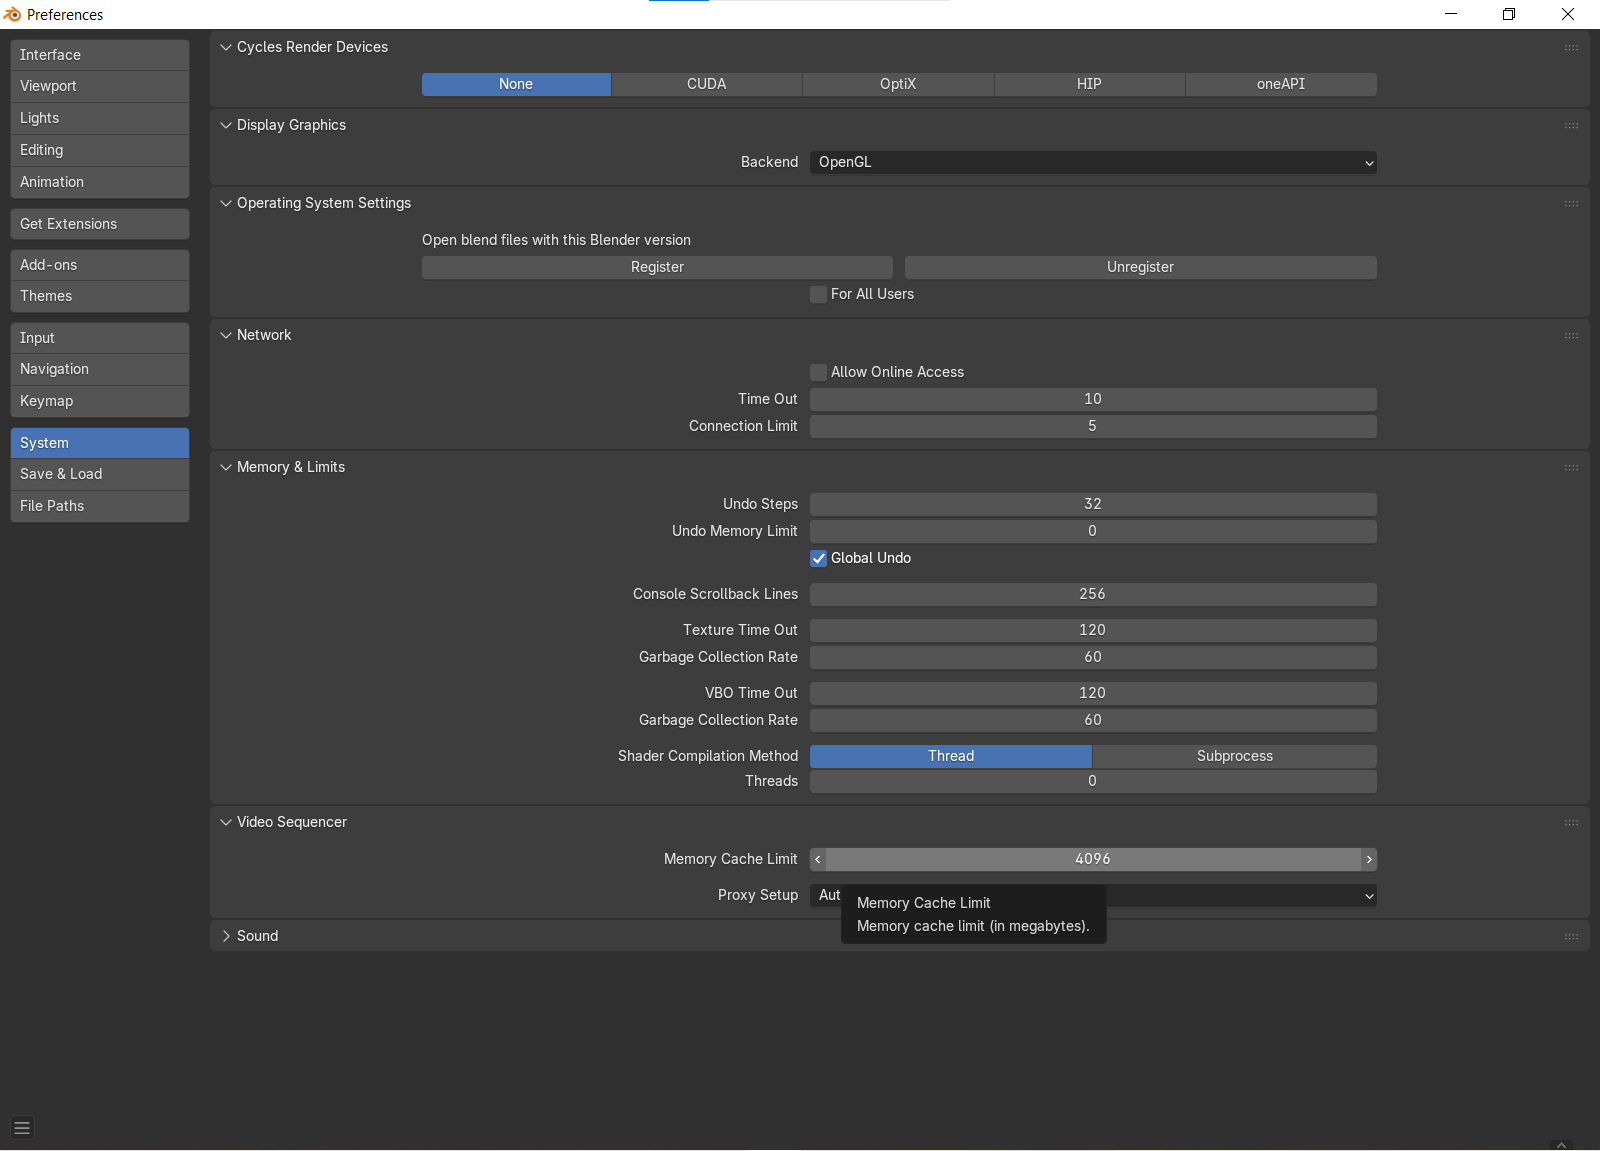Image resolution: width=1600 pixels, height=1151 pixels.
Task: Click the grip dots of Cycles Render Devices panel
Action: click(x=1571, y=47)
